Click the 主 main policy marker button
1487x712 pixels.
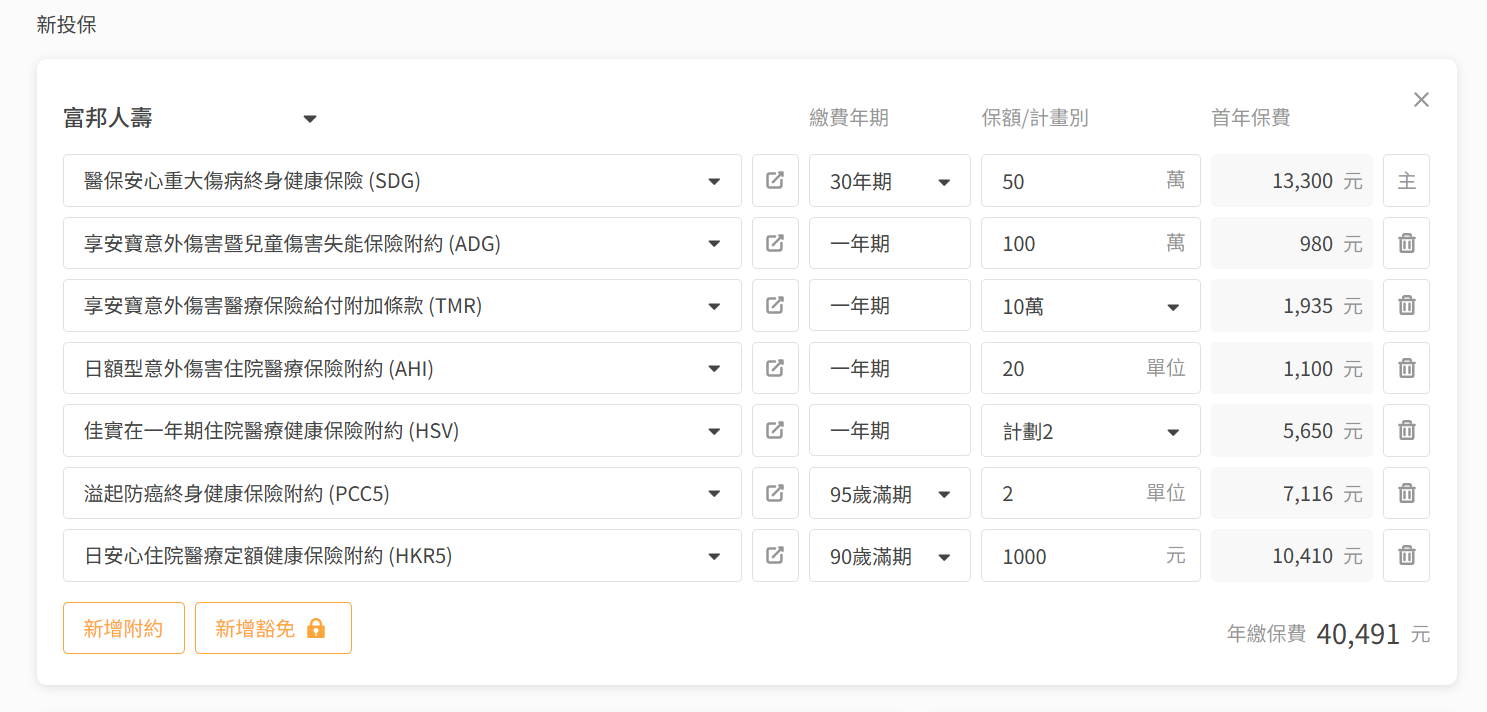(x=1406, y=181)
